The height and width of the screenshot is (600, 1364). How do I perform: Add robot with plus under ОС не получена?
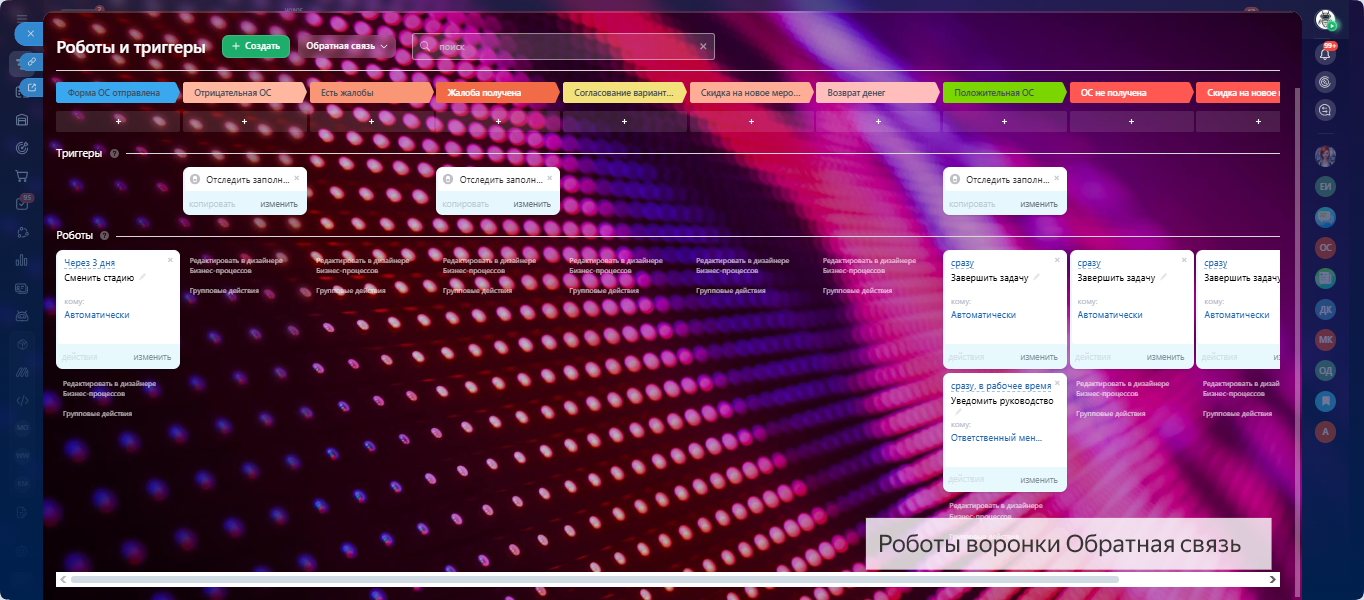point(1132,121)
